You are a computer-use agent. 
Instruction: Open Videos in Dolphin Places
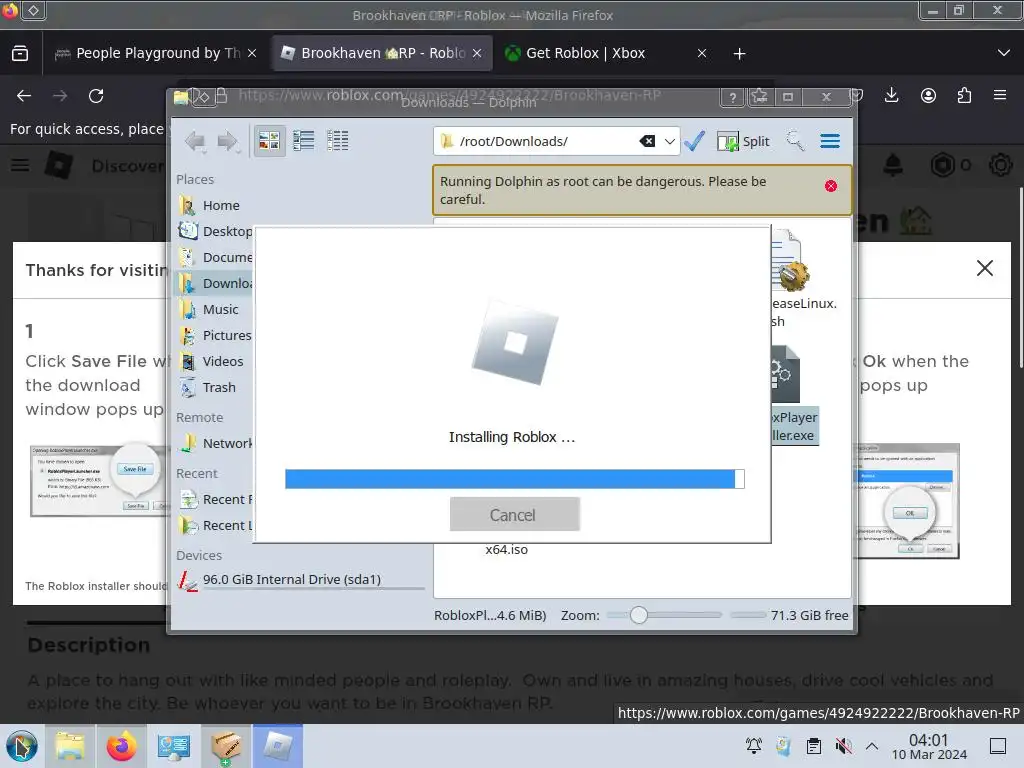(212, 361)
